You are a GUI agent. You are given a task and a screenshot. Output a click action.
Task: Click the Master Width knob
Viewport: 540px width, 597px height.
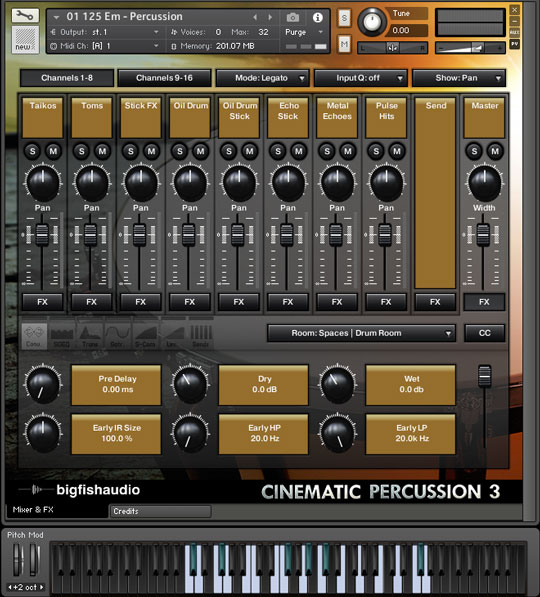tap(484, 184)
